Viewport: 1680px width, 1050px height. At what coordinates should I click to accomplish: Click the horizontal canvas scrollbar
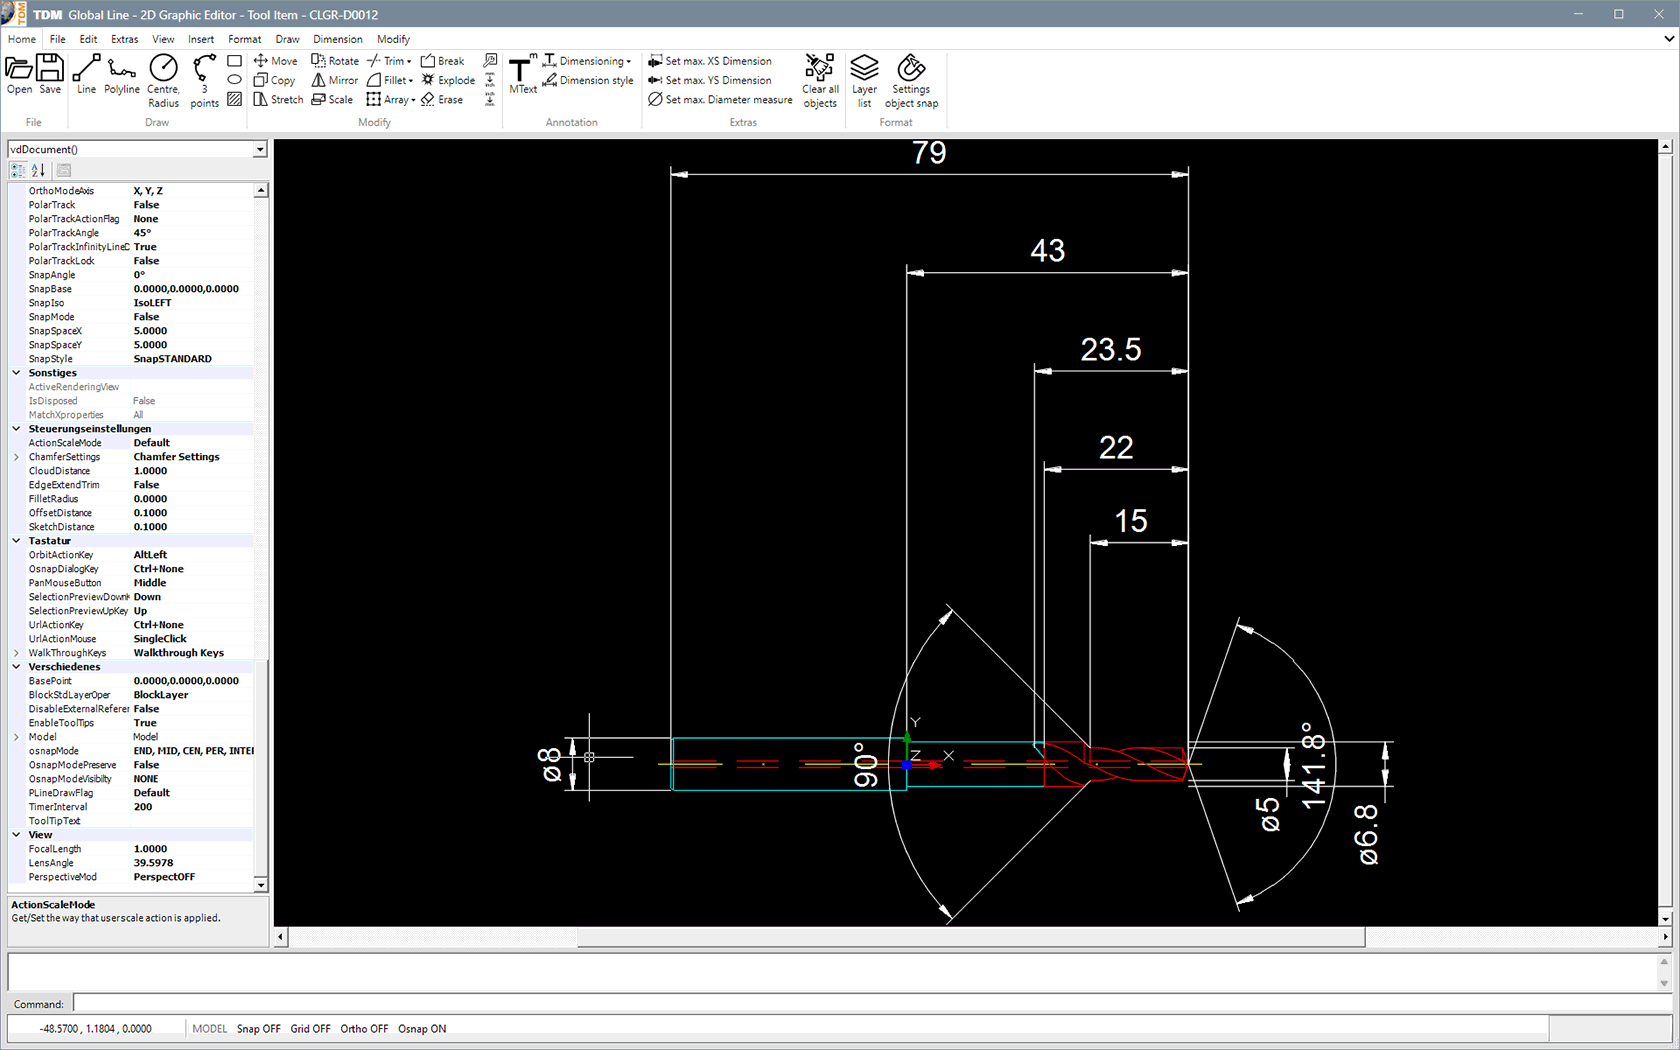coord(972,937)
